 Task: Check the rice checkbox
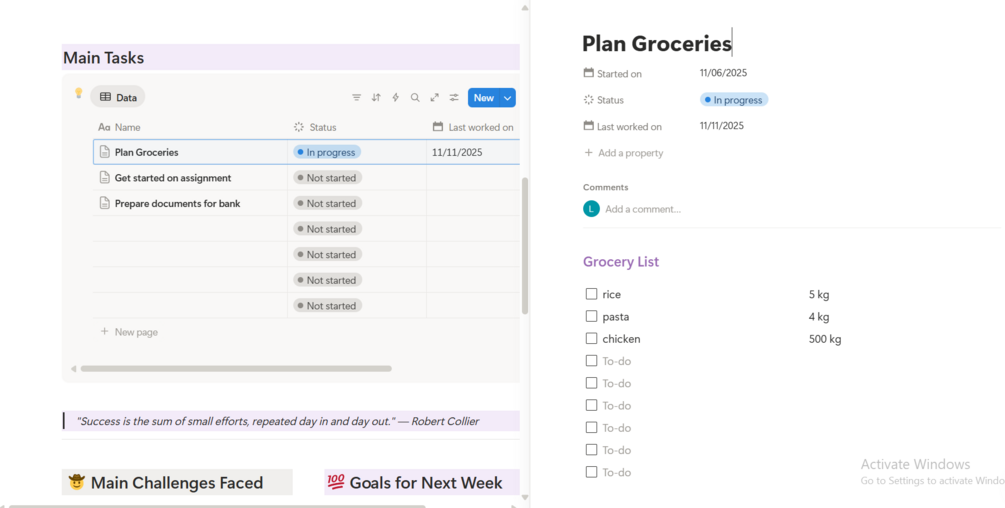coord(591,294)
